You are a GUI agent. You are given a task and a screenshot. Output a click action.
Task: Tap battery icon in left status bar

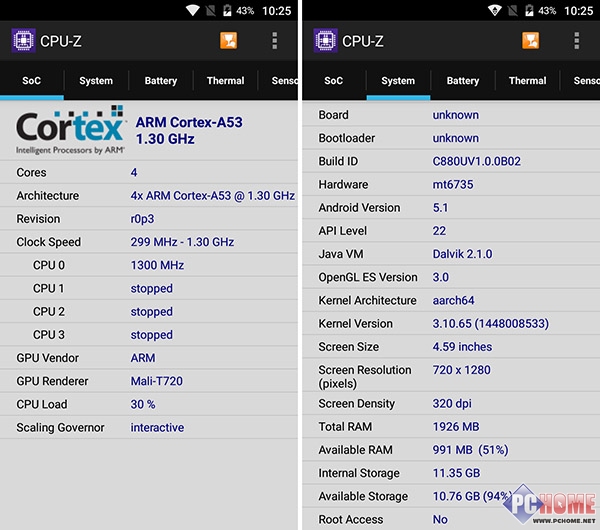point(227,10)
